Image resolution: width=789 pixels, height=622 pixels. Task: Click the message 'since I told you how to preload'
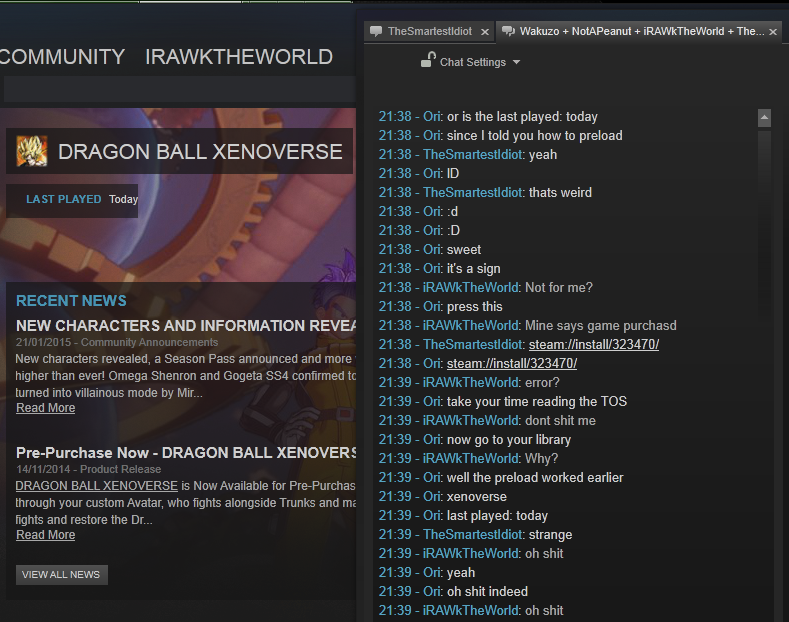pos(534,135)
